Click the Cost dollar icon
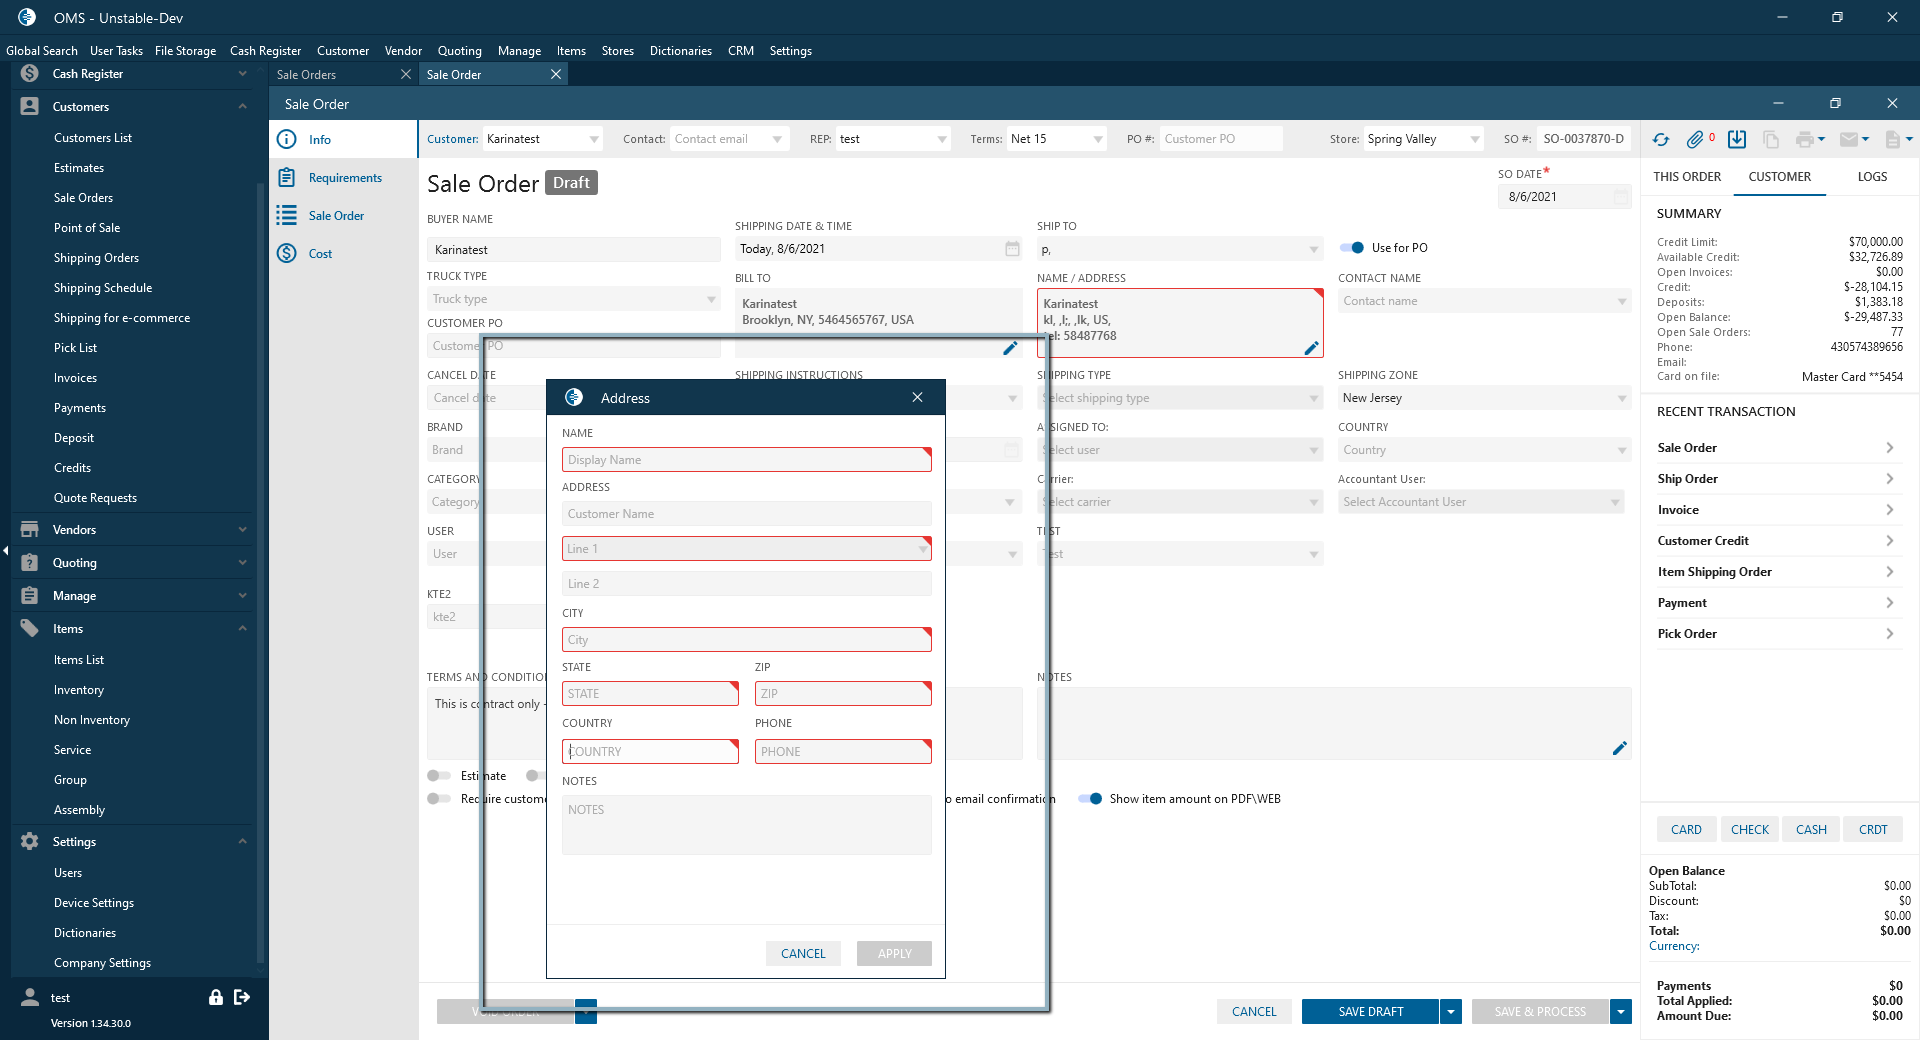This screenshot has height=1040, width=1920. click(x=287, y=254)
